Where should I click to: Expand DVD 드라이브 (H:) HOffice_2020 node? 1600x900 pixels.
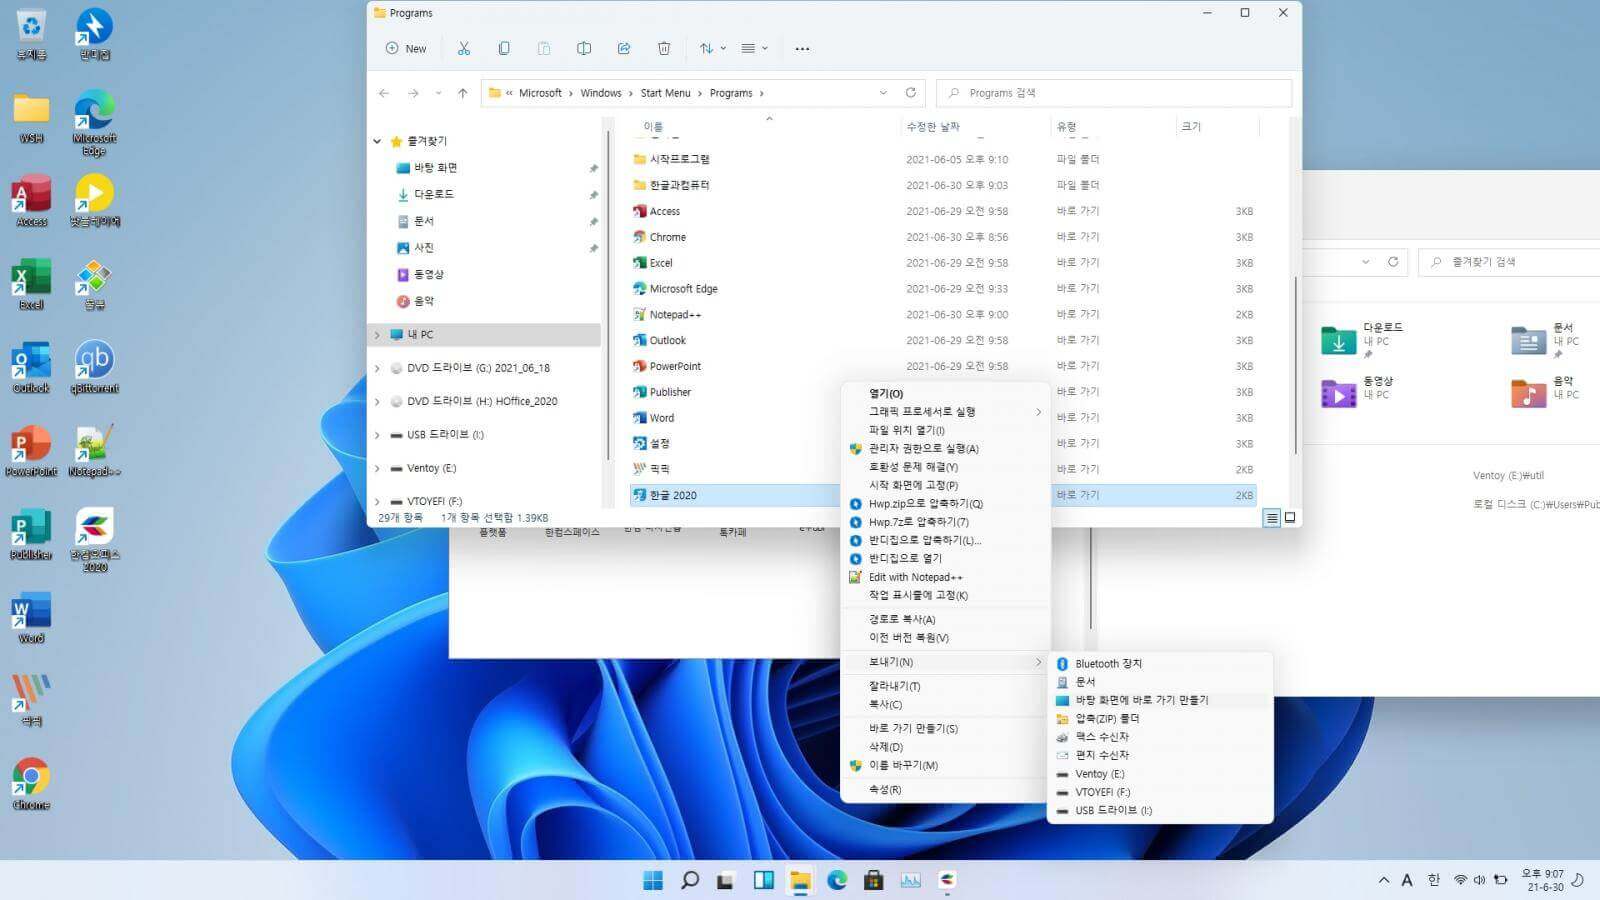click(377, 401)
